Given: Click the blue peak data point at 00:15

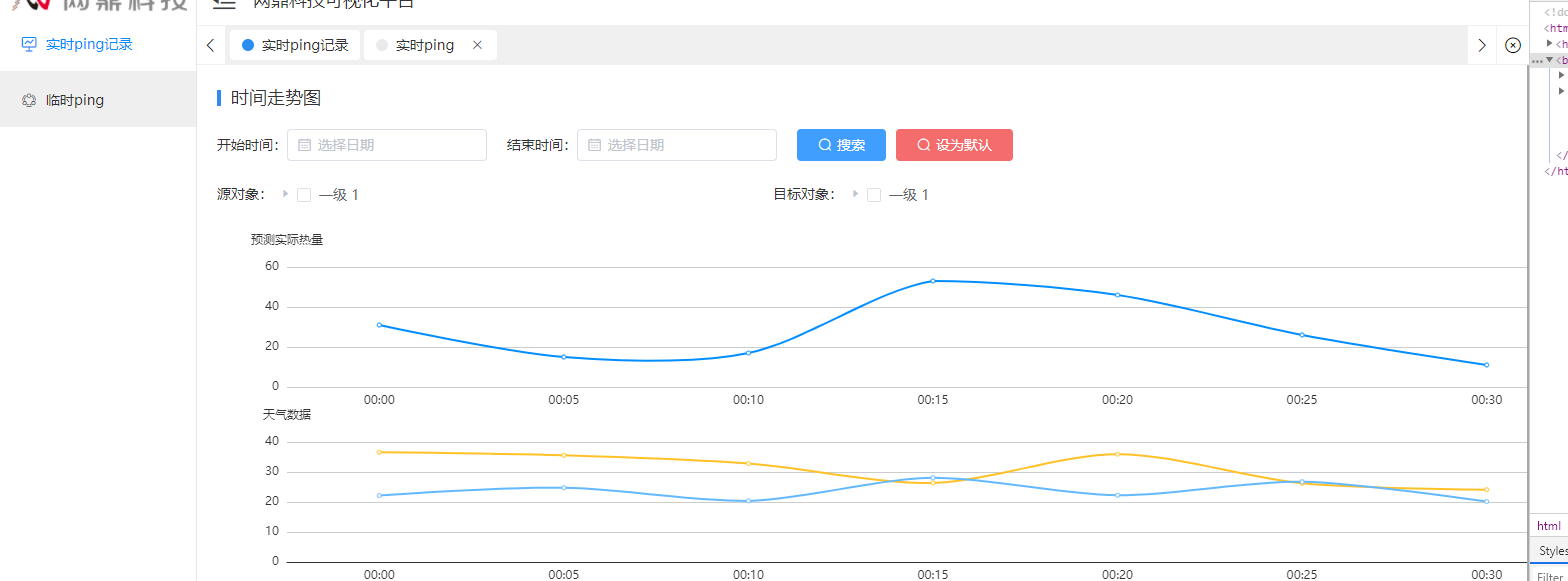Looking at the screenshot, I should [933, 281].
